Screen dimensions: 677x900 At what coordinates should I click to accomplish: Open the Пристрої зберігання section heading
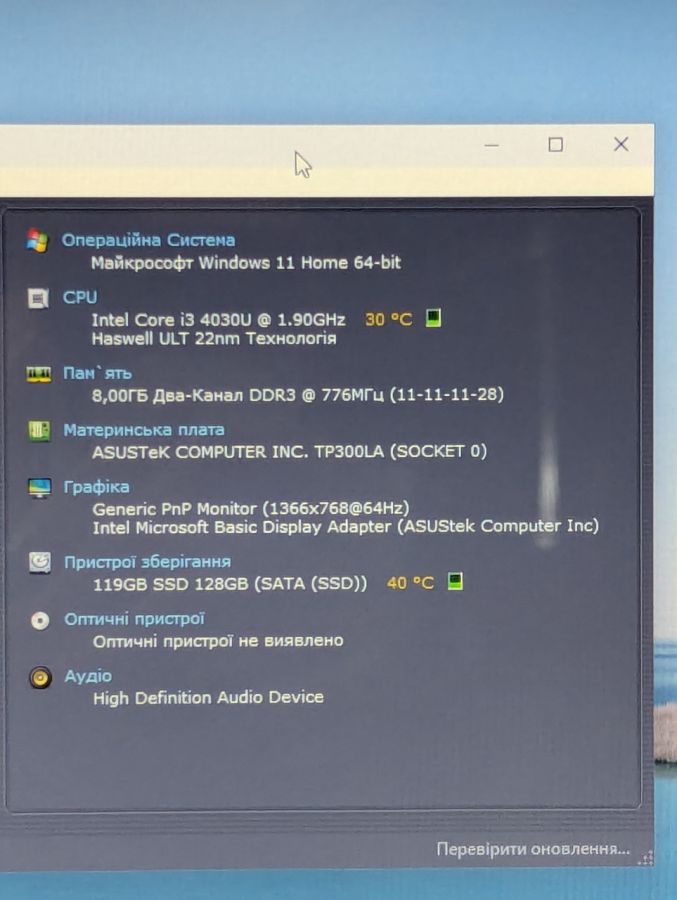(x=147, y=562)
